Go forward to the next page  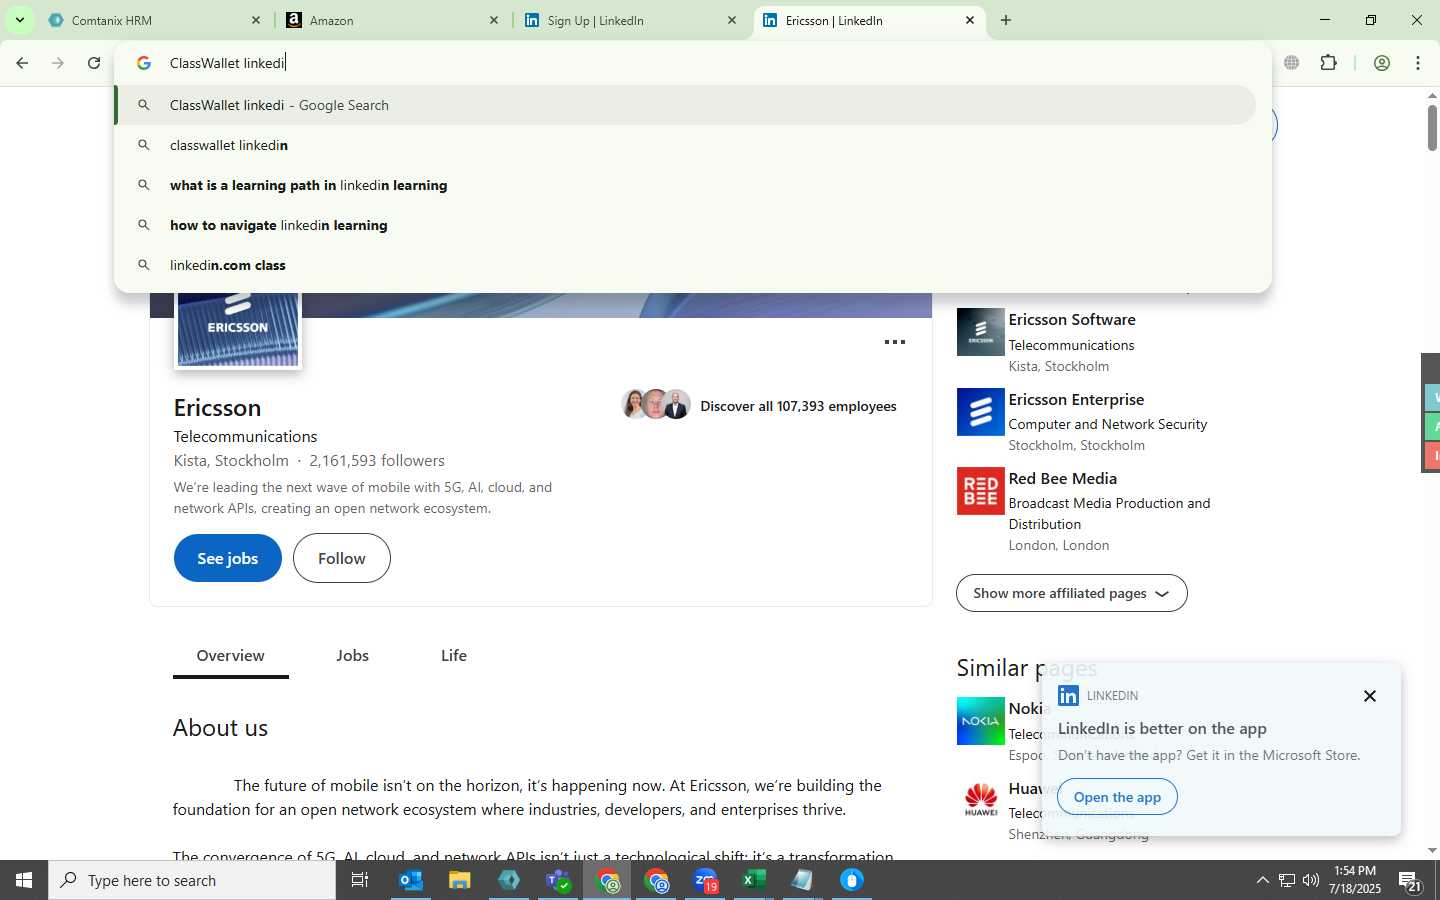pyautogui.click(x=58, y=63)
